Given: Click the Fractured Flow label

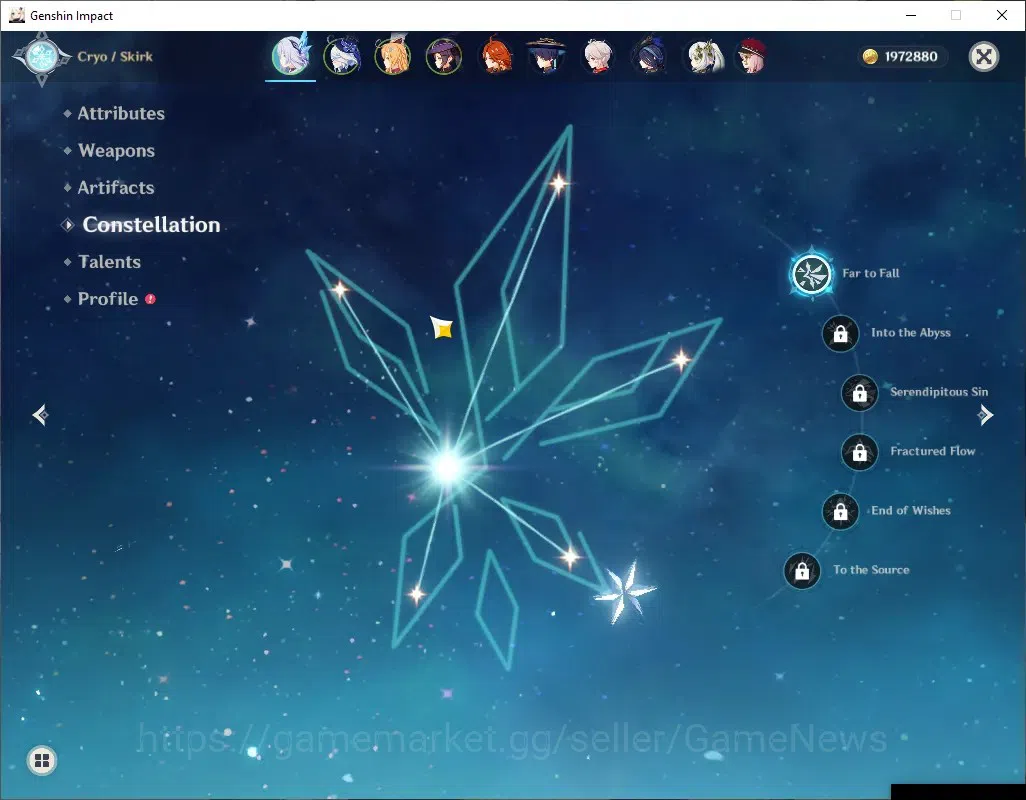Looking at the screenshot, I should click(932, 451).
